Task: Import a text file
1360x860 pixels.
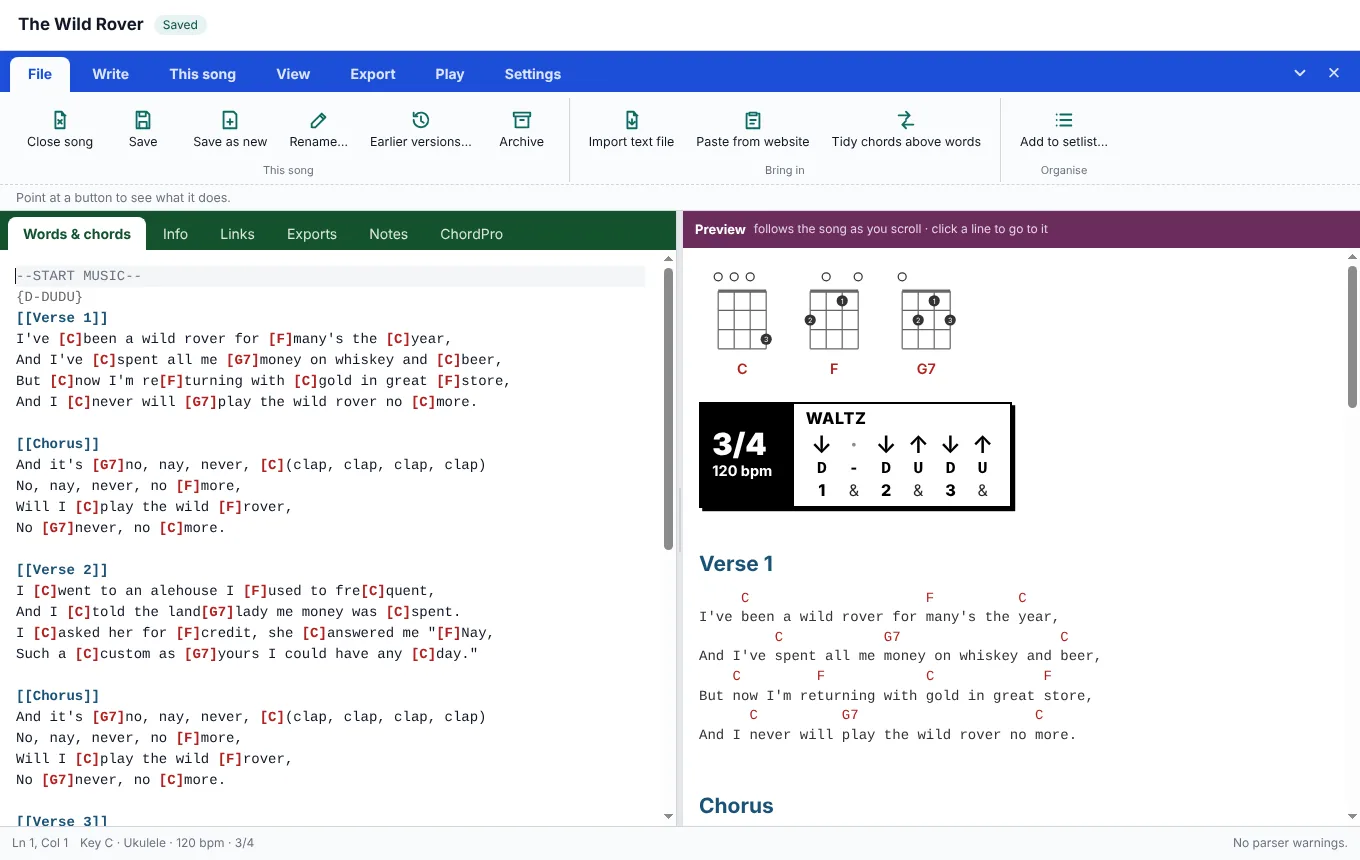Action: click(x=631, y=130)
